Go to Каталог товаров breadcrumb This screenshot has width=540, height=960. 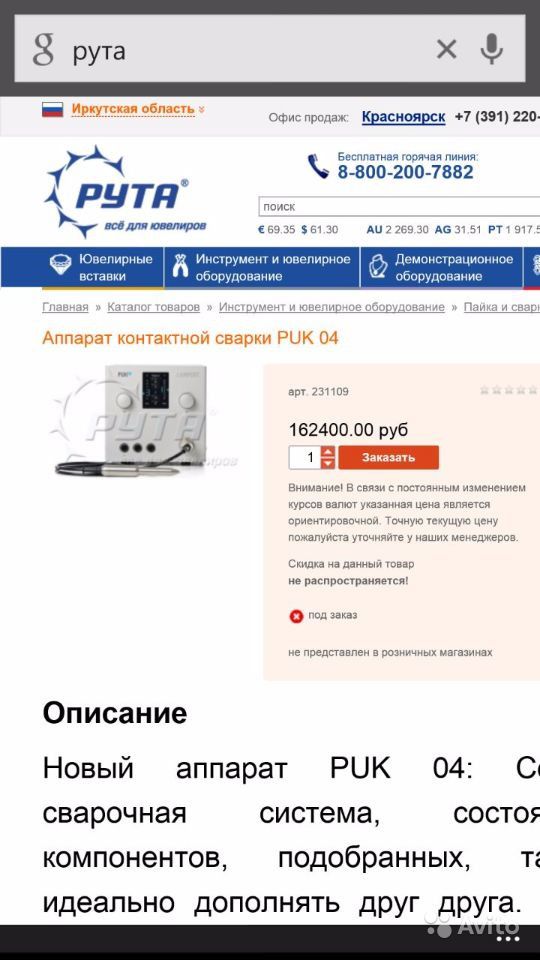click(x=154, y=307)
